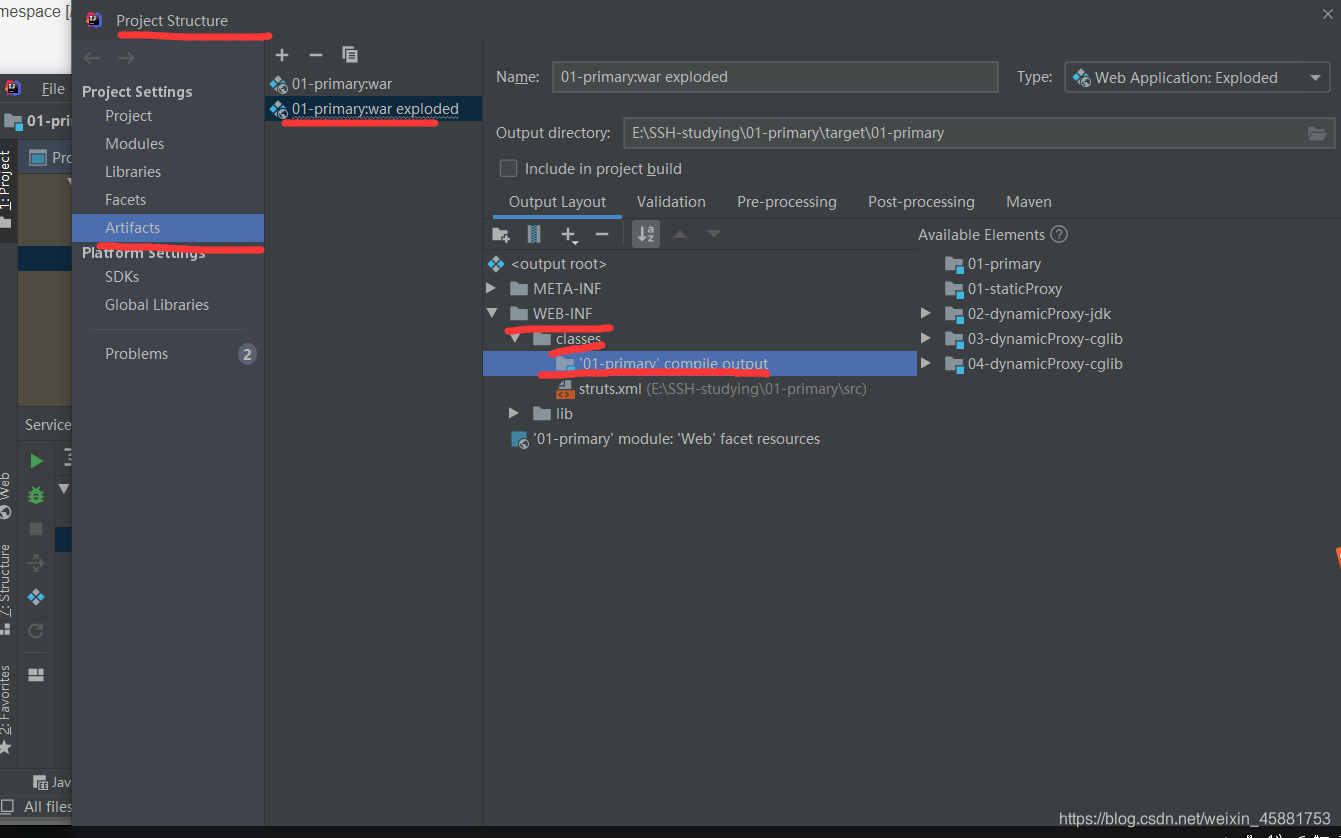Collapse the WEB-INF folder

pos(491,313)
